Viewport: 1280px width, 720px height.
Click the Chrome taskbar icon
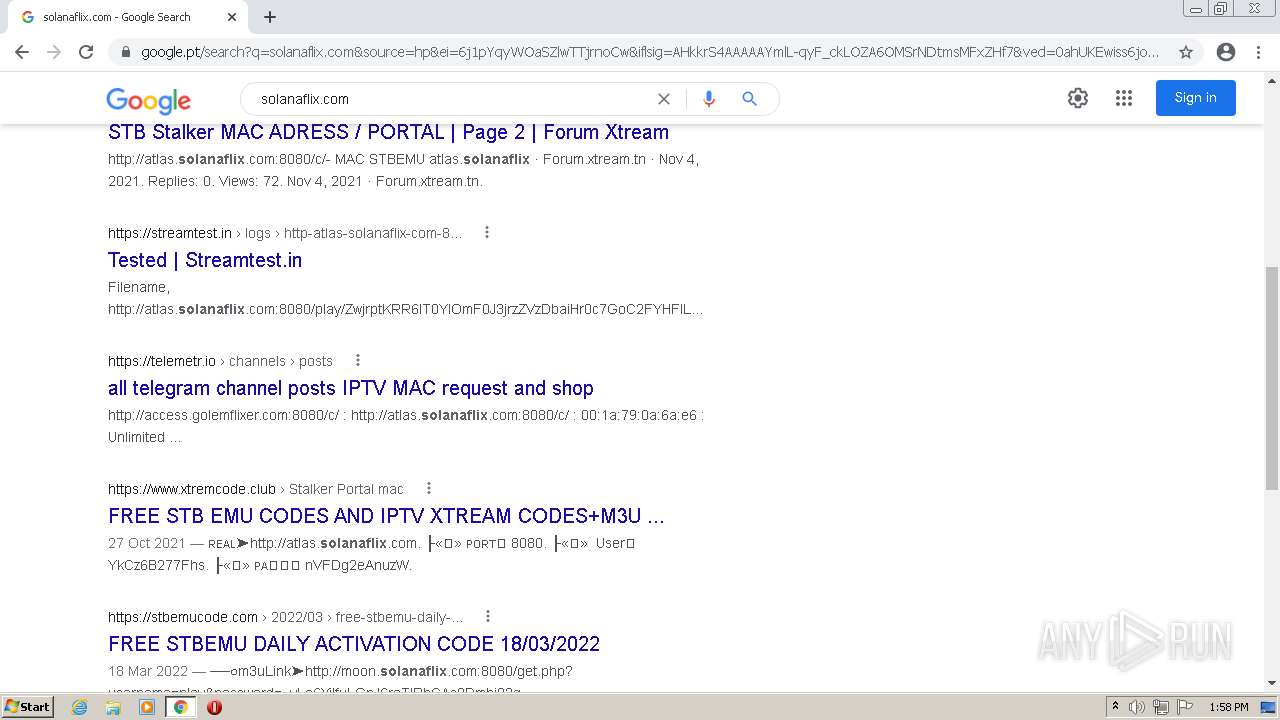coord(181,707)
